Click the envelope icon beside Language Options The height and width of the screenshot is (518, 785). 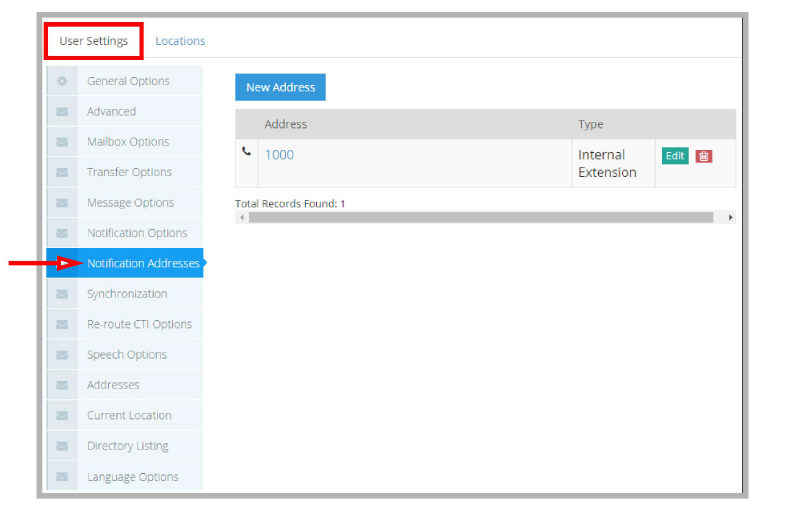point(62,477)
